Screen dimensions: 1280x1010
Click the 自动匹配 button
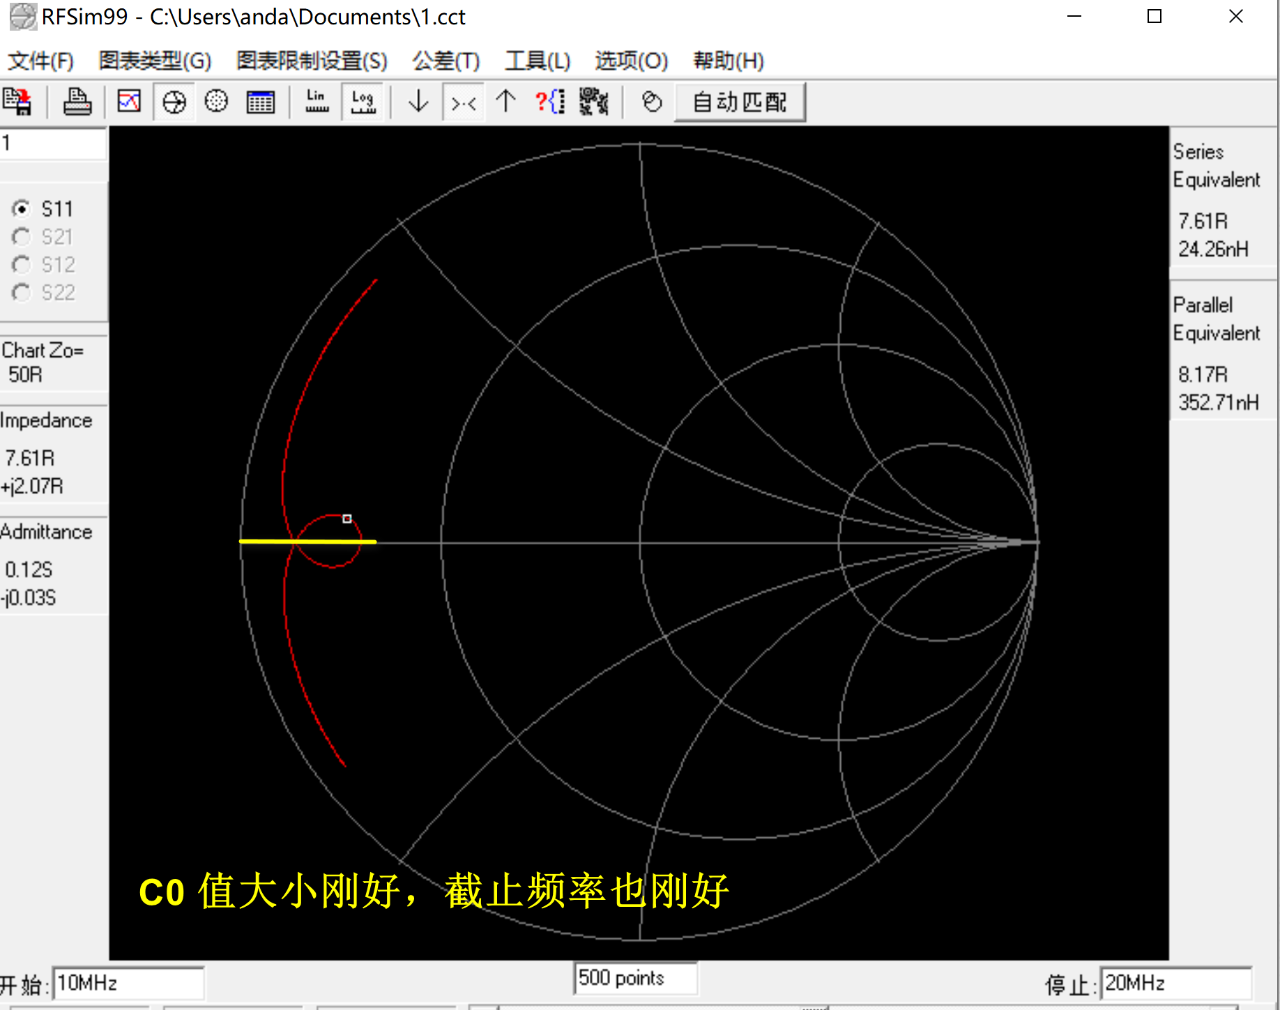(740, 102)
